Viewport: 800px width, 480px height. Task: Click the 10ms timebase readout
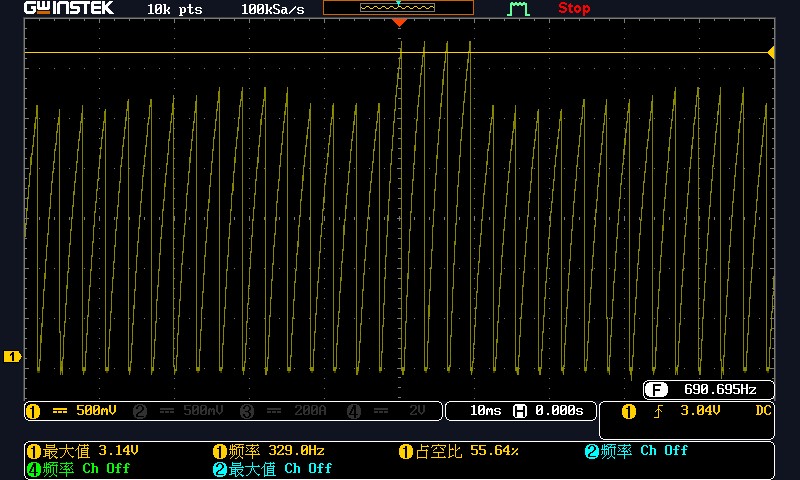485,411
